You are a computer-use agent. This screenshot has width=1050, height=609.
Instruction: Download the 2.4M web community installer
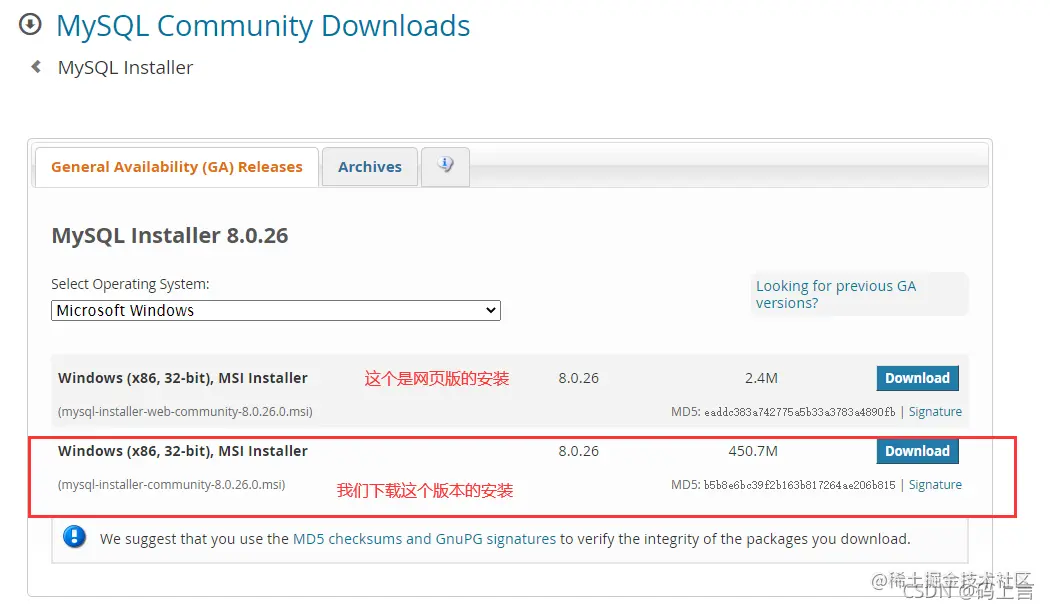click(917, 378)
